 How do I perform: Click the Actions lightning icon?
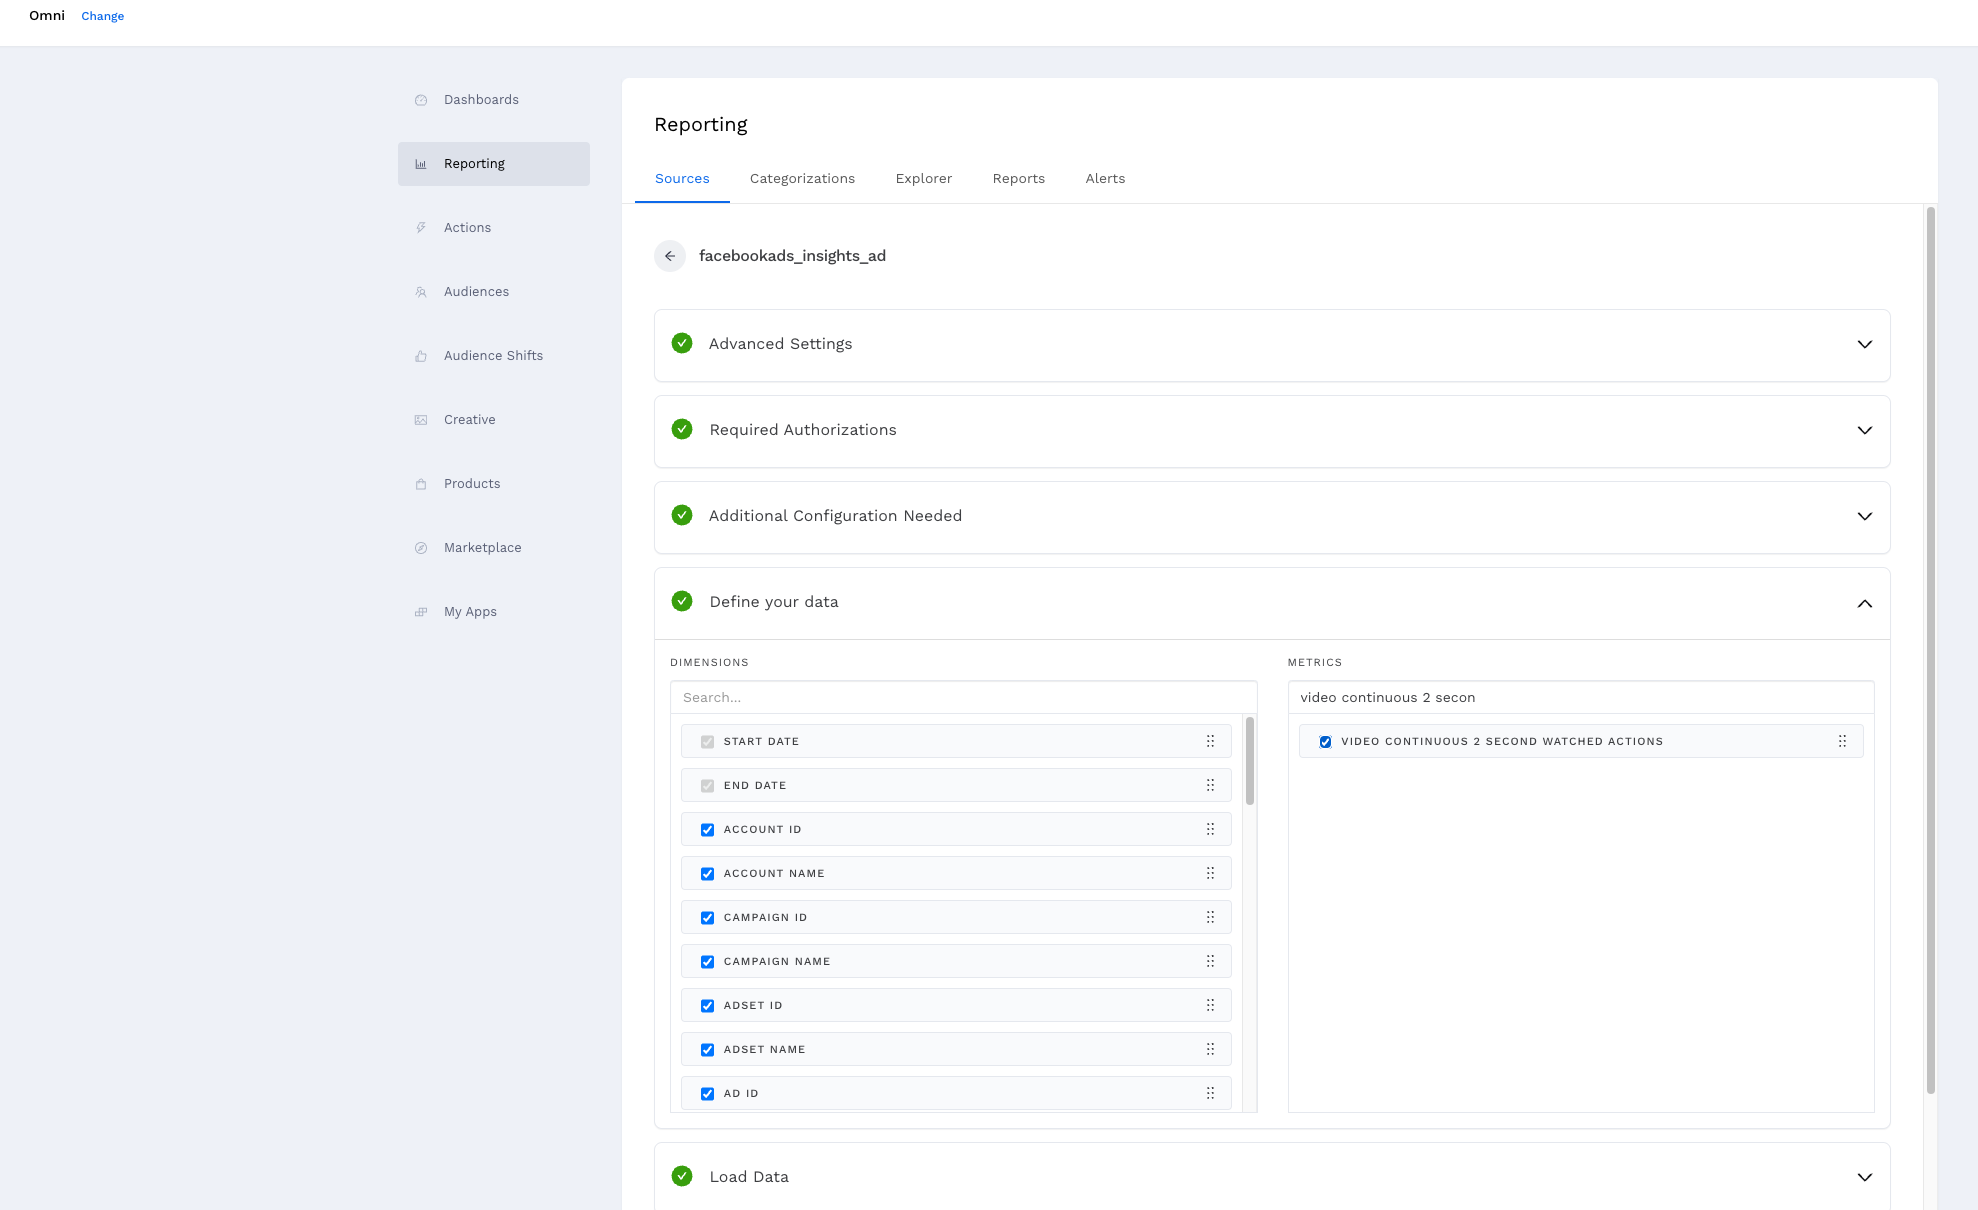(421, 228)
